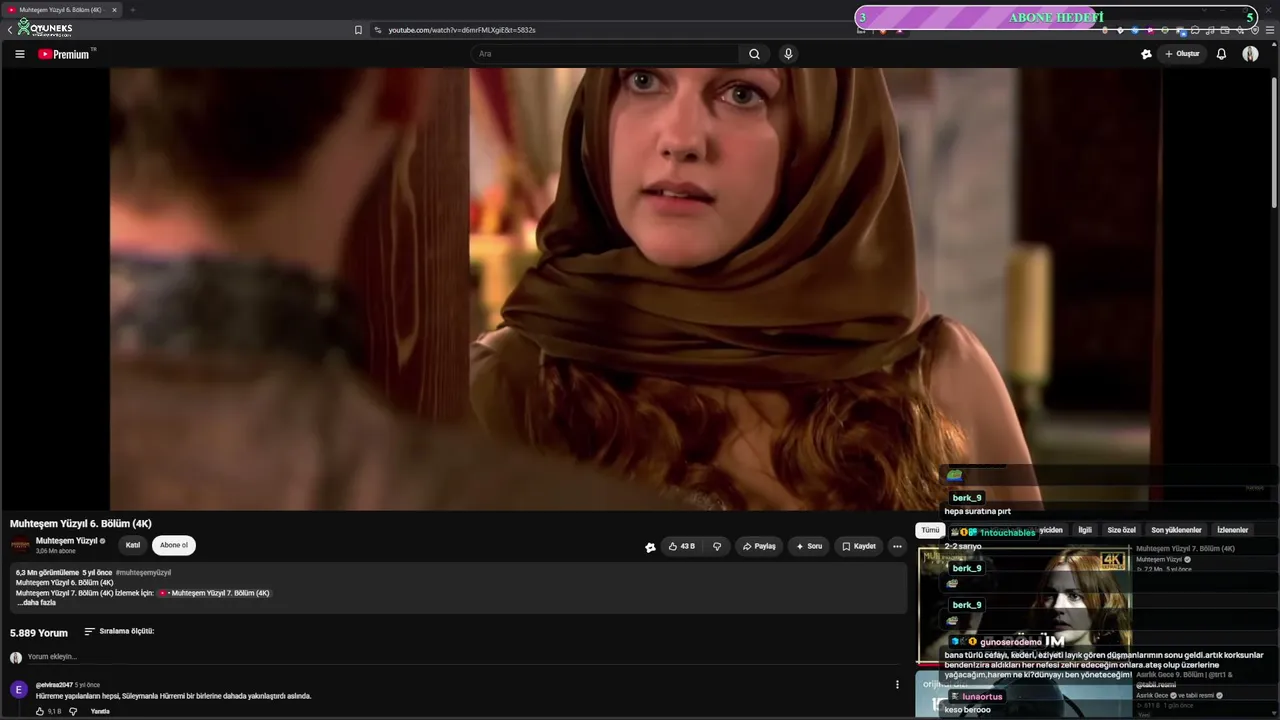The height and width of the screenshot is (720, 1280).
Task: Go to the YouTube Premium home logo
Action: pos(66,54)
